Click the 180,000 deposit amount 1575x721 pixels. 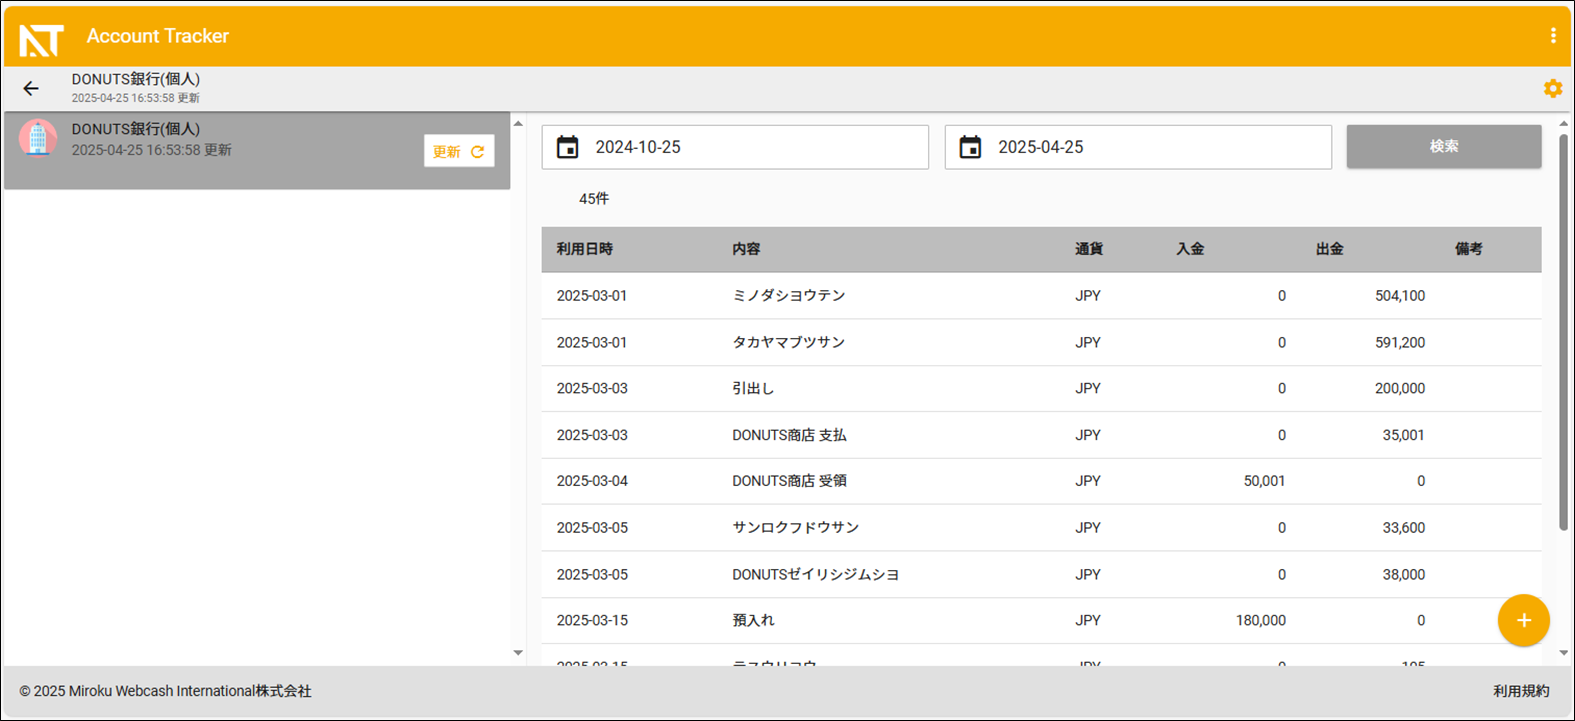pos(1261,620)
